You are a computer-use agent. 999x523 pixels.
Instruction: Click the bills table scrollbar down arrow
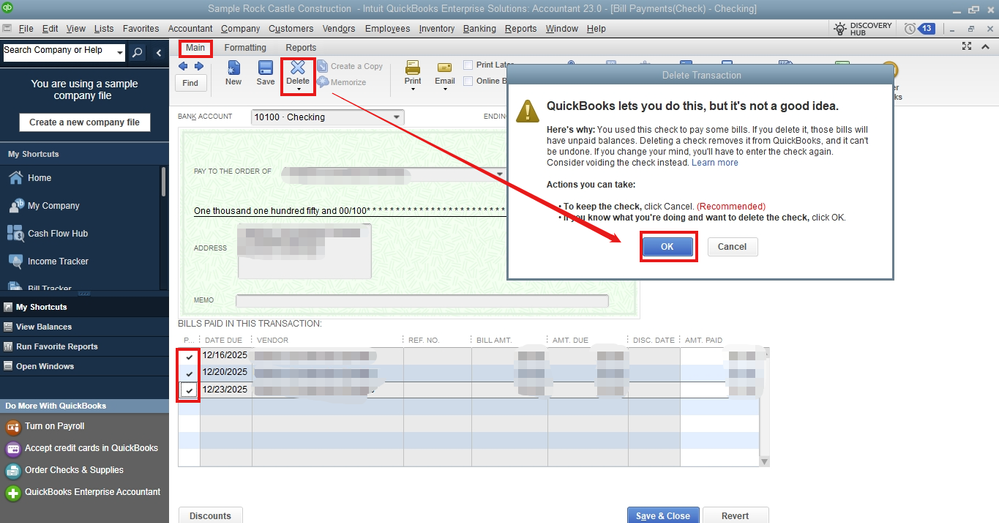click(764, 461)
